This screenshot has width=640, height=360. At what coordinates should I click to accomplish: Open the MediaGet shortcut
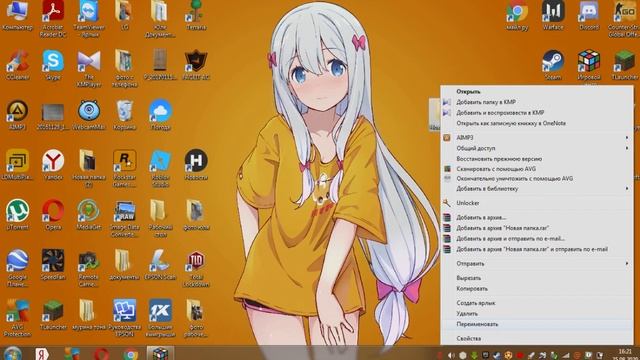[89, 215]
